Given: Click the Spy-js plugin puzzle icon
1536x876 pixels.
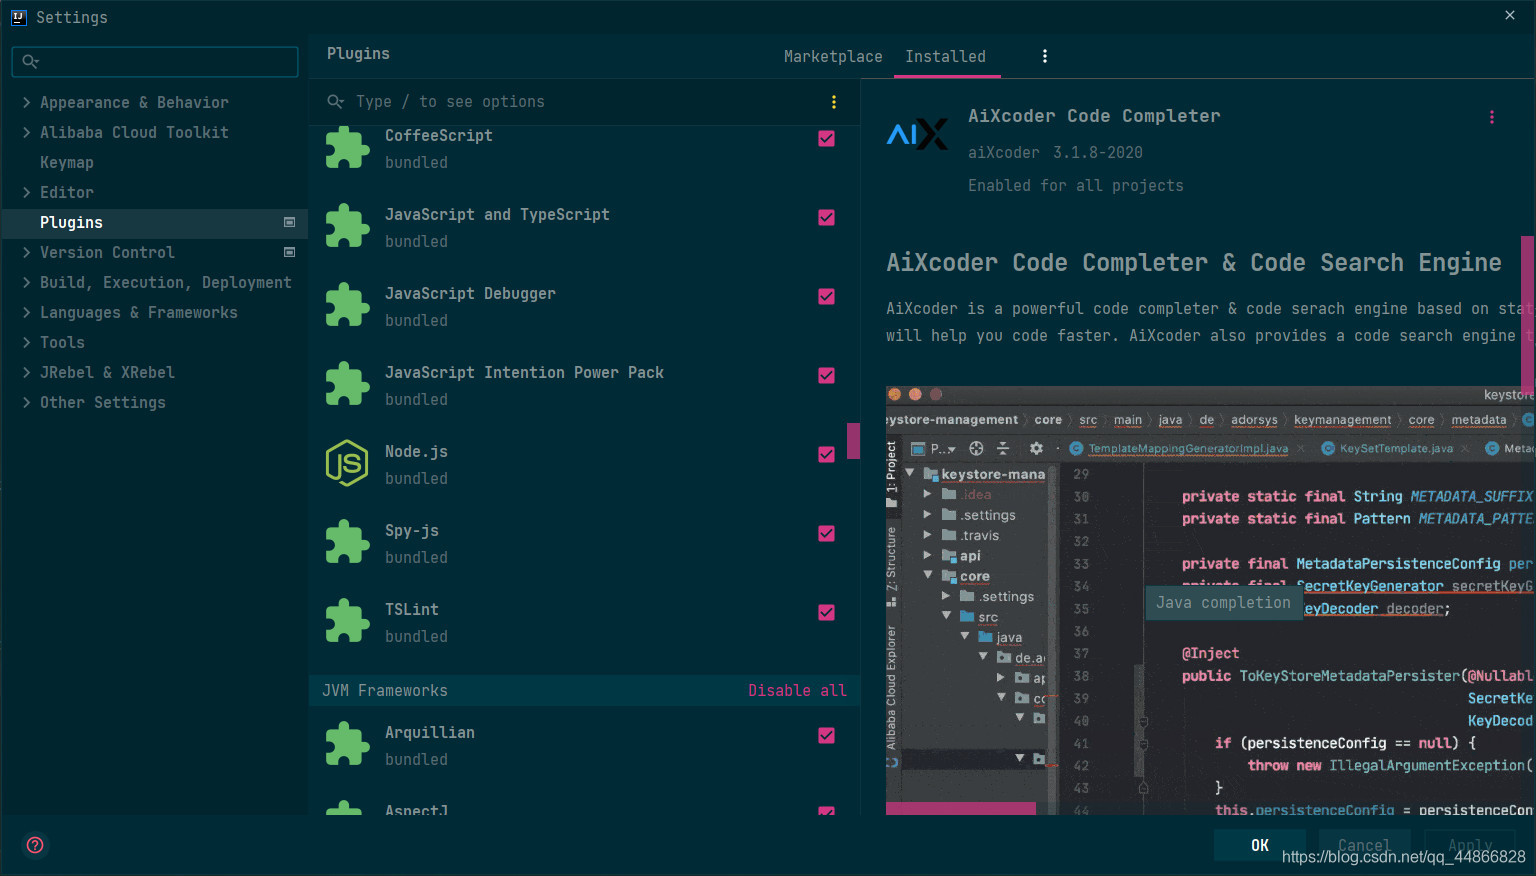Looking at the screenshot, I should click(347, 542).
